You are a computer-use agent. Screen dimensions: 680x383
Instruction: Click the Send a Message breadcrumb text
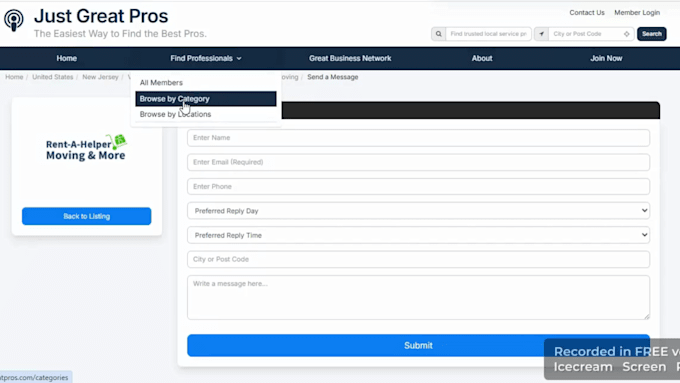(x=333, y=77)
